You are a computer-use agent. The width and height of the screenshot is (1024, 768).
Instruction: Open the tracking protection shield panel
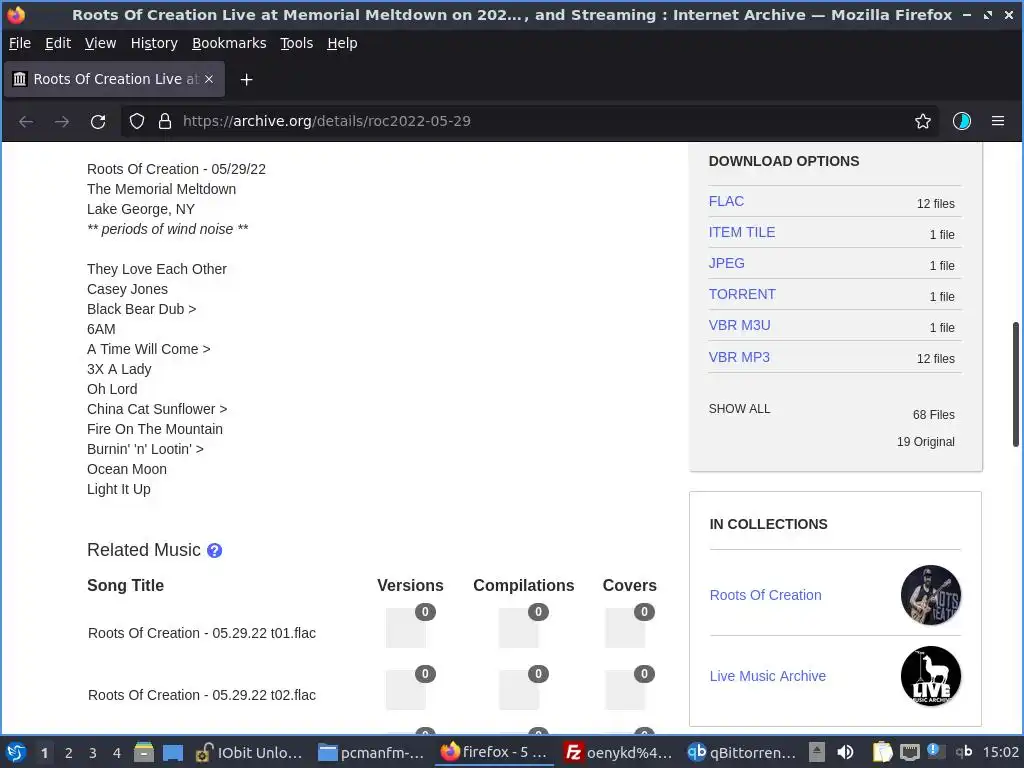(136, 121)
